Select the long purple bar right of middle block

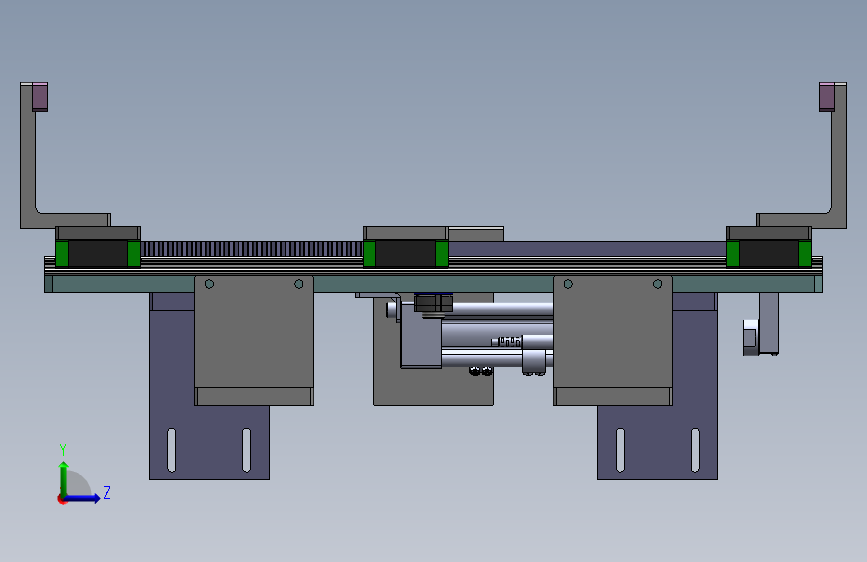(587, 249)
